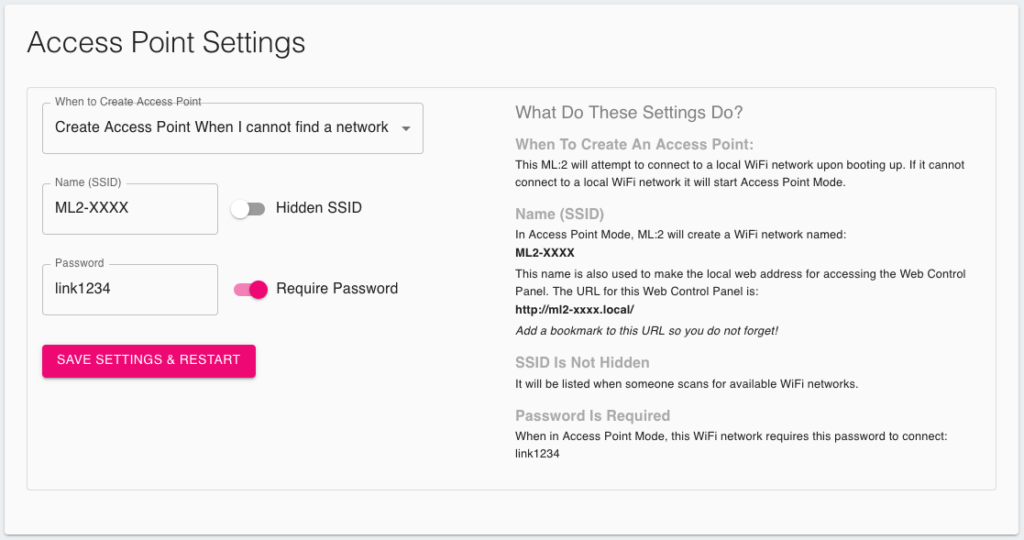
Task: Click the SSID Is Not Hidden heading
Action: pos(582,362)
